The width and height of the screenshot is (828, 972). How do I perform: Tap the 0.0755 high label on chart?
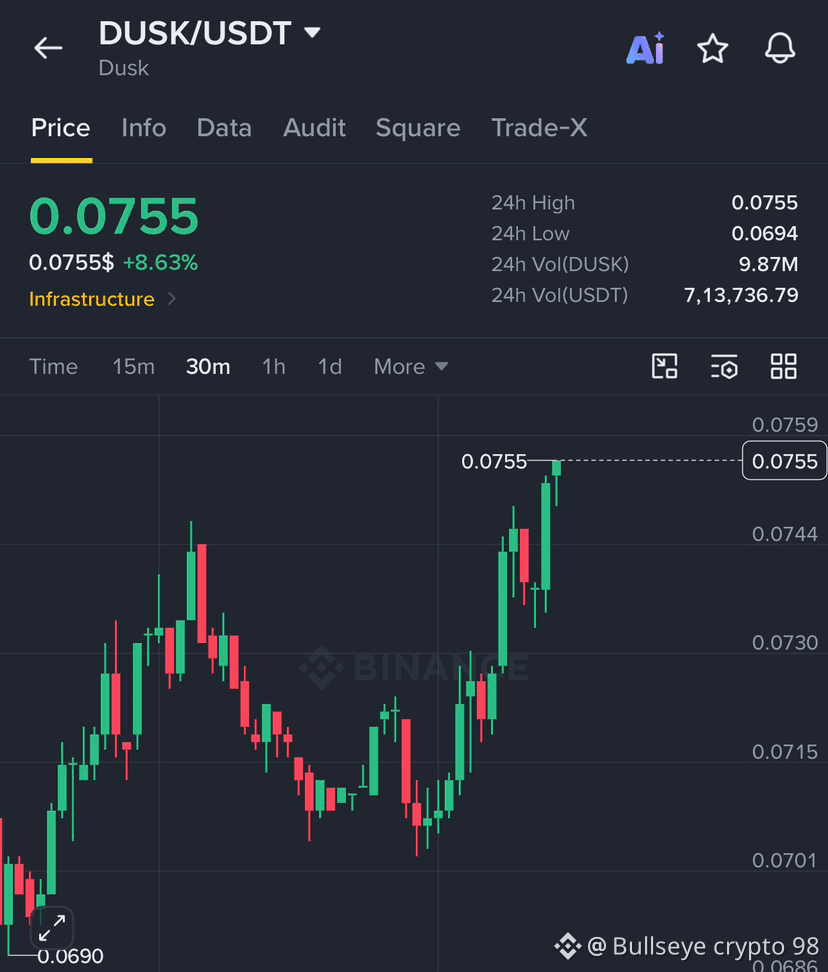(x=494, y=461)
